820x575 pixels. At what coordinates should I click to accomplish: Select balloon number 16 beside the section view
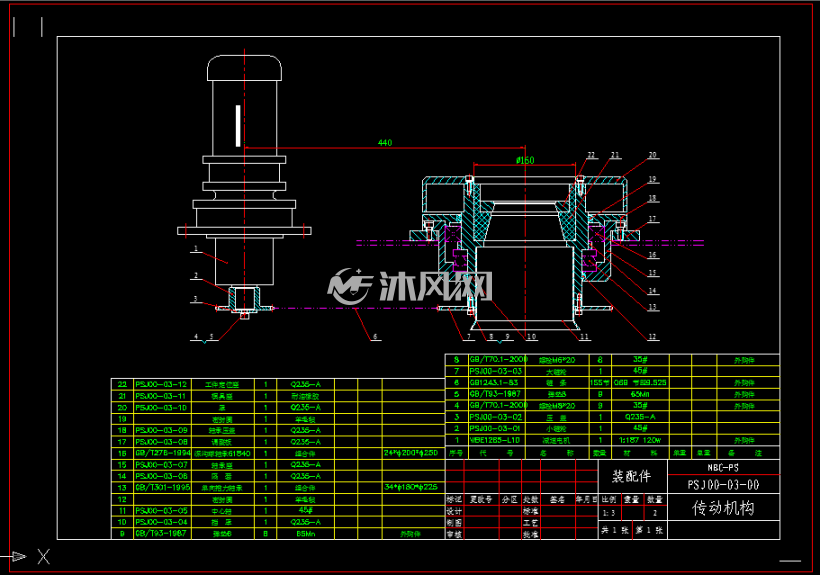653,255
